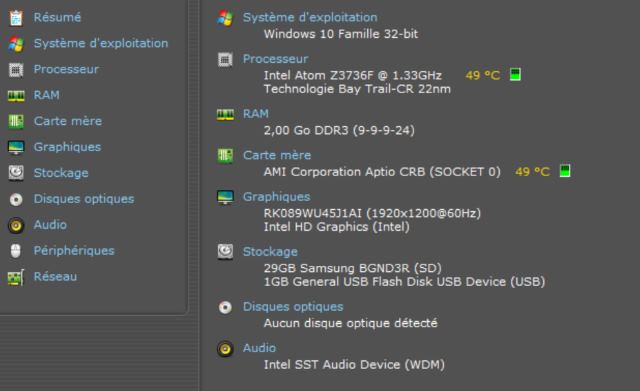Click the Audio speaker icon in sidebar
Screen dimensions: 640x391
tap(16, 225)
